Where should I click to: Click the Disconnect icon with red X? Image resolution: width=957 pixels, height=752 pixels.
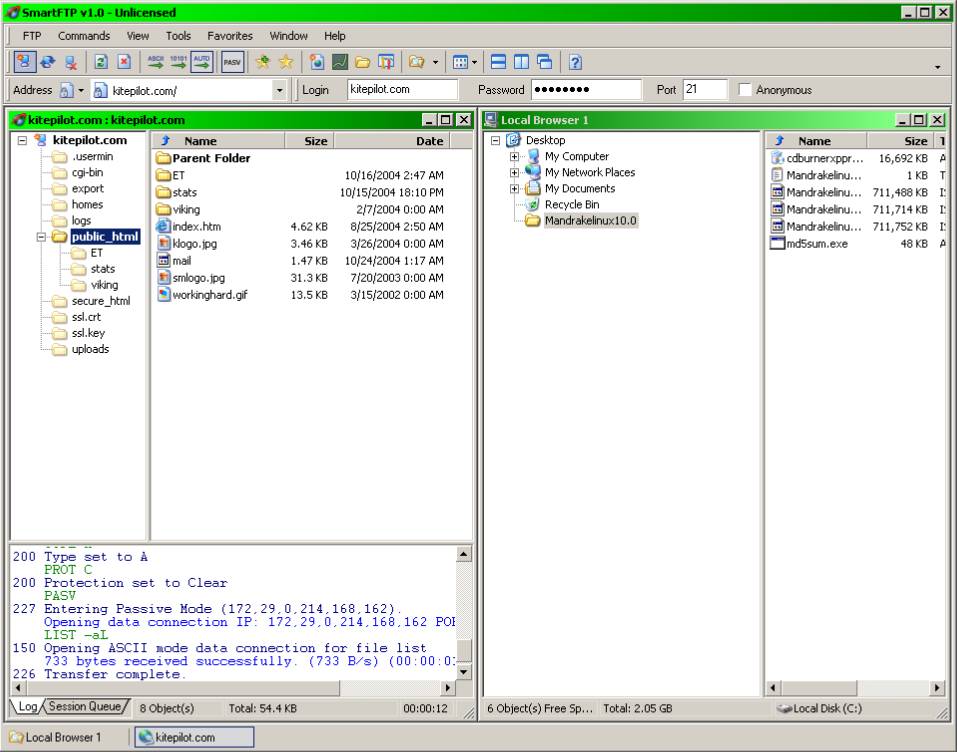(71, 62)
